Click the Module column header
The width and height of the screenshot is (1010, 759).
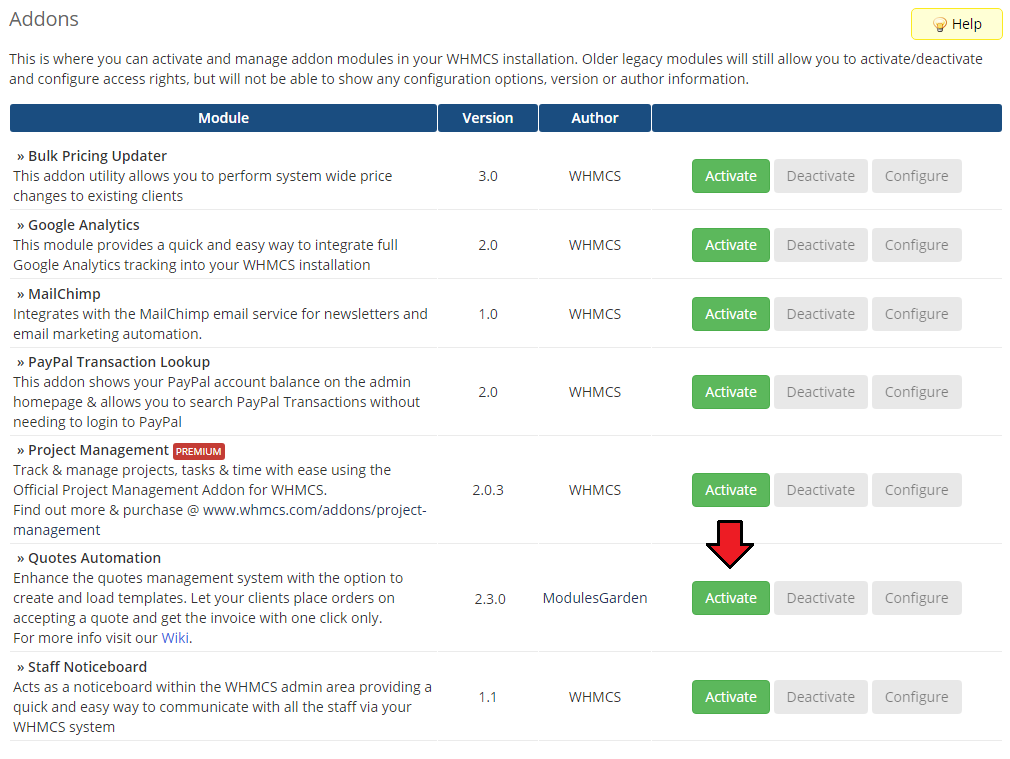[x=224, y=118]
